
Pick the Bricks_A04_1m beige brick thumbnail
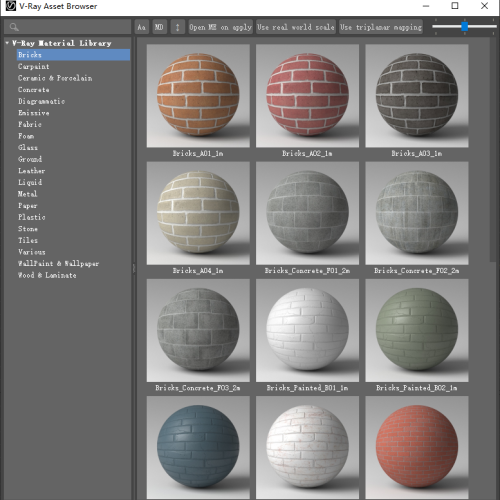198,213
